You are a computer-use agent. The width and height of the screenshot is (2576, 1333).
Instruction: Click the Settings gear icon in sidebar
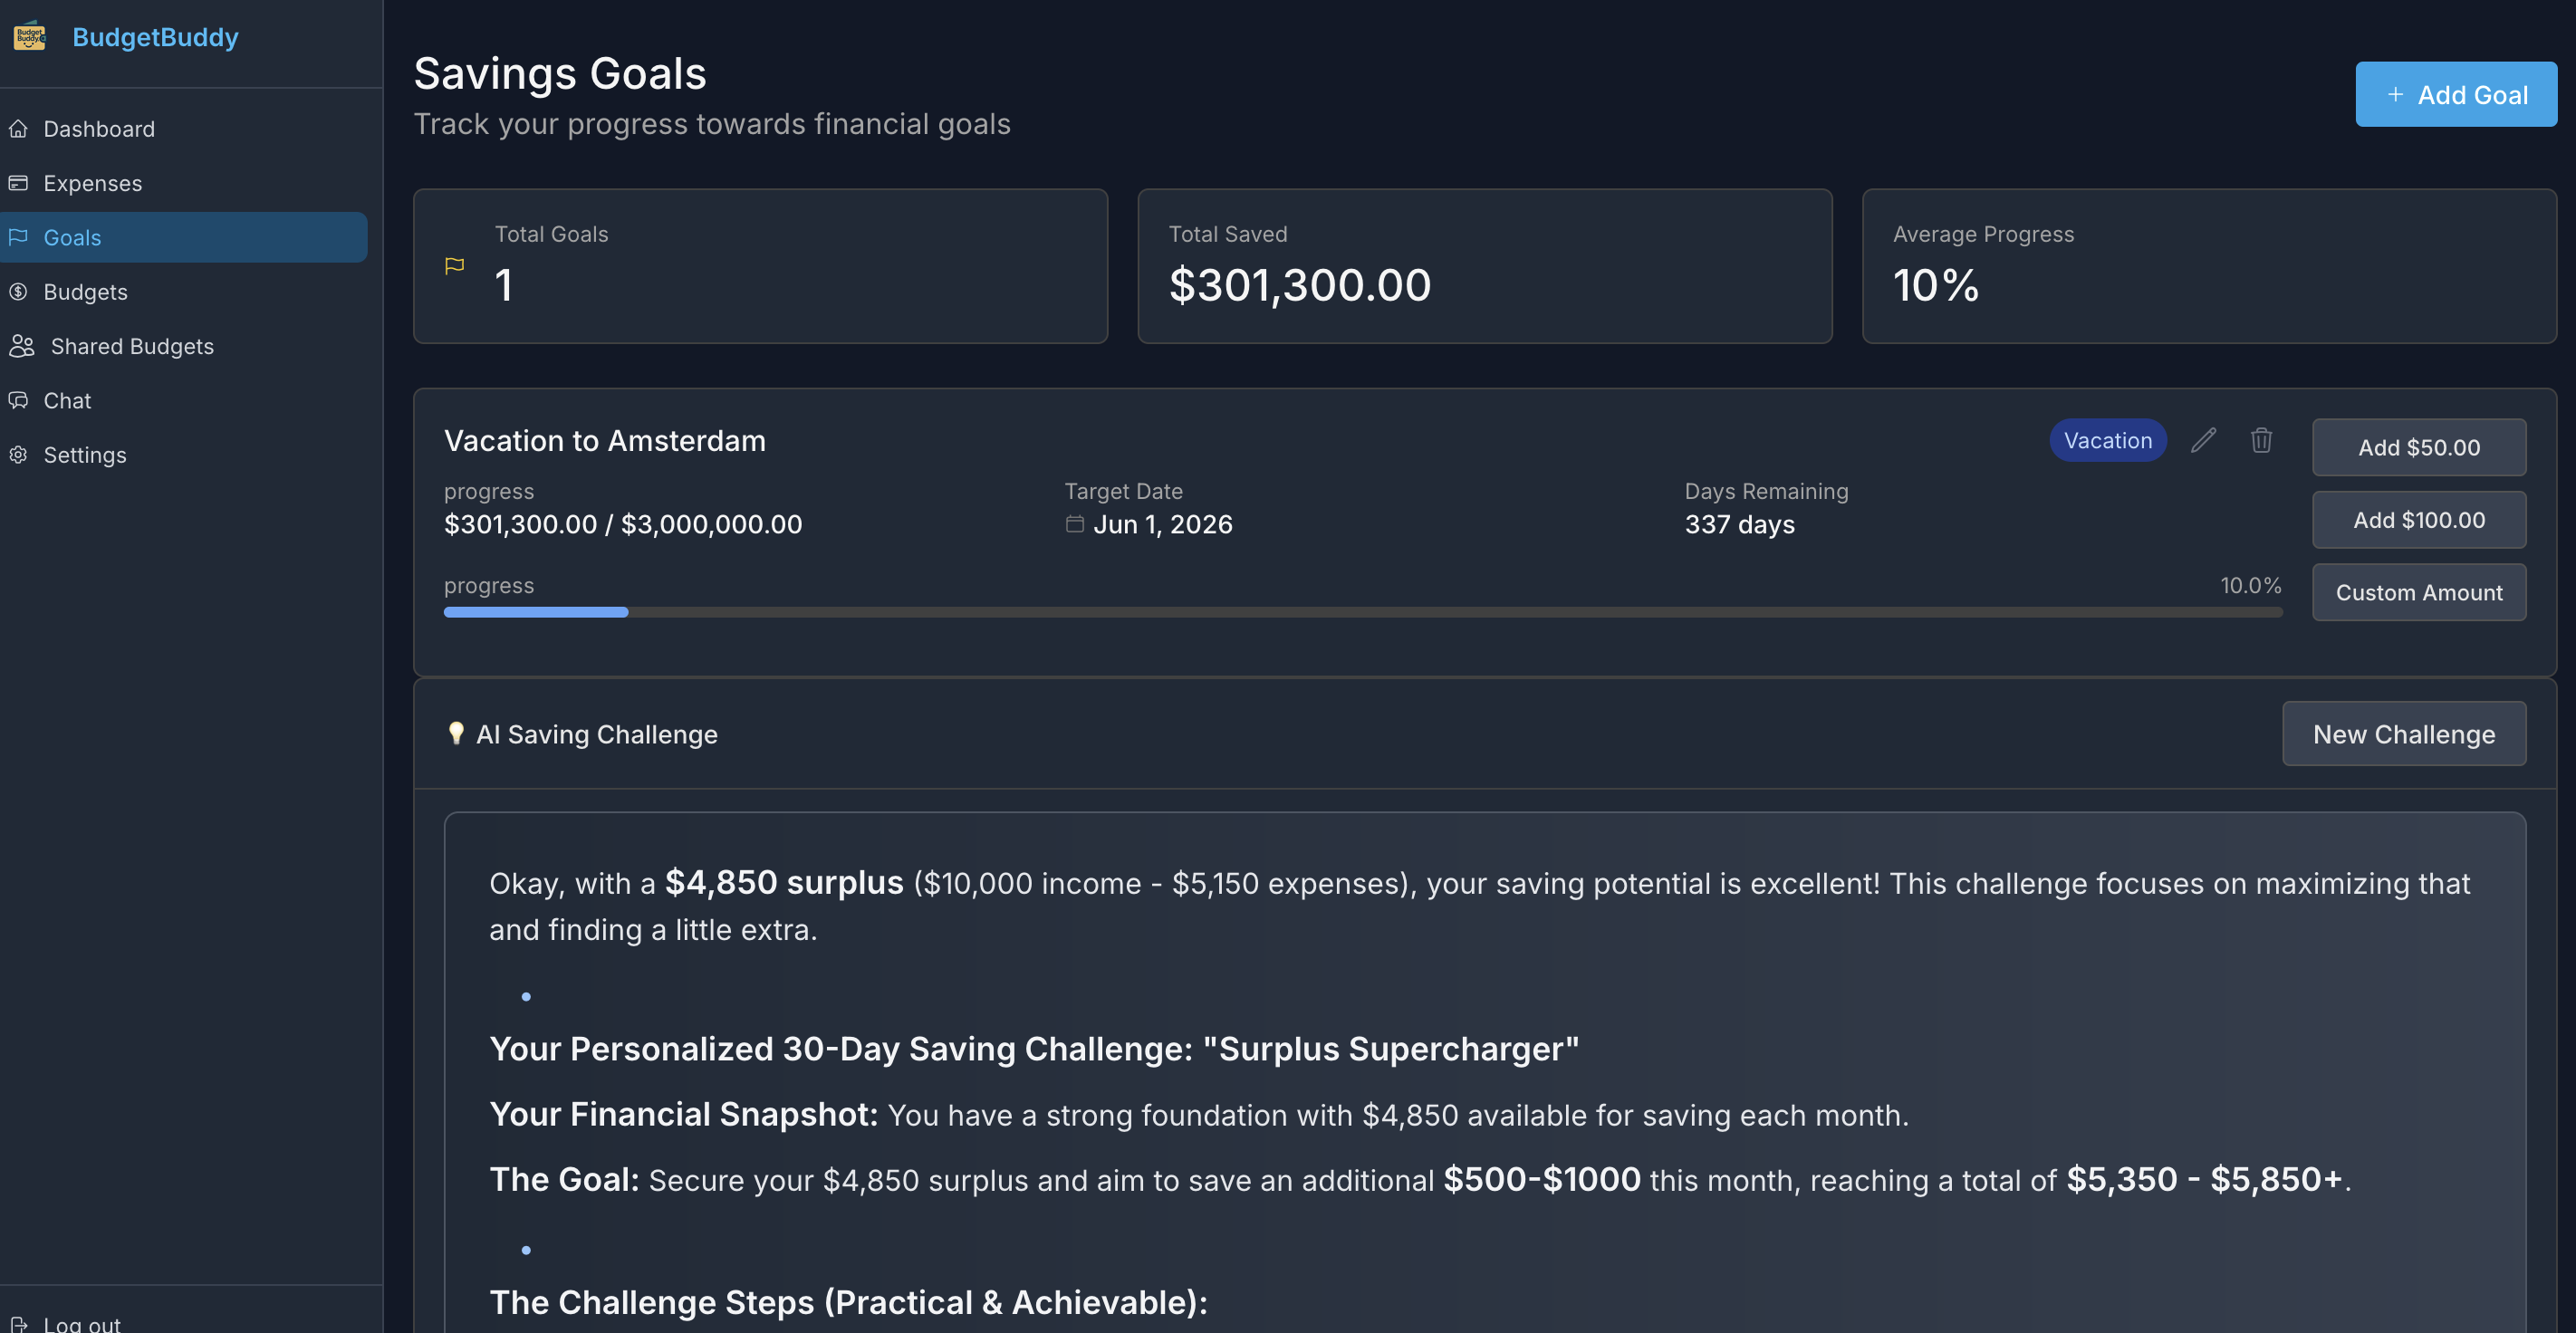[18, 454]
